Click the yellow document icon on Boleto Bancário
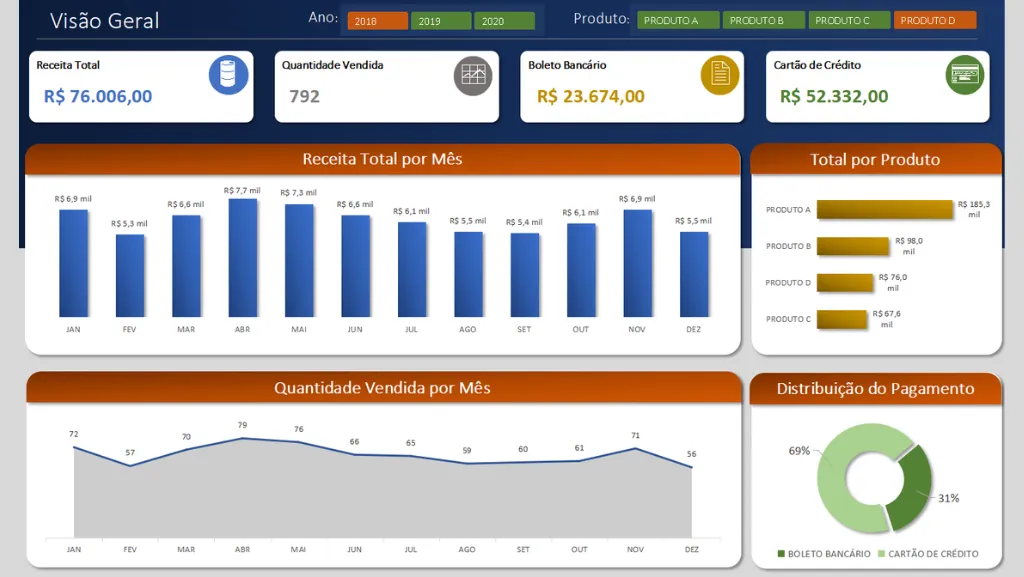The image size is (1024, 577). (719, 74)
